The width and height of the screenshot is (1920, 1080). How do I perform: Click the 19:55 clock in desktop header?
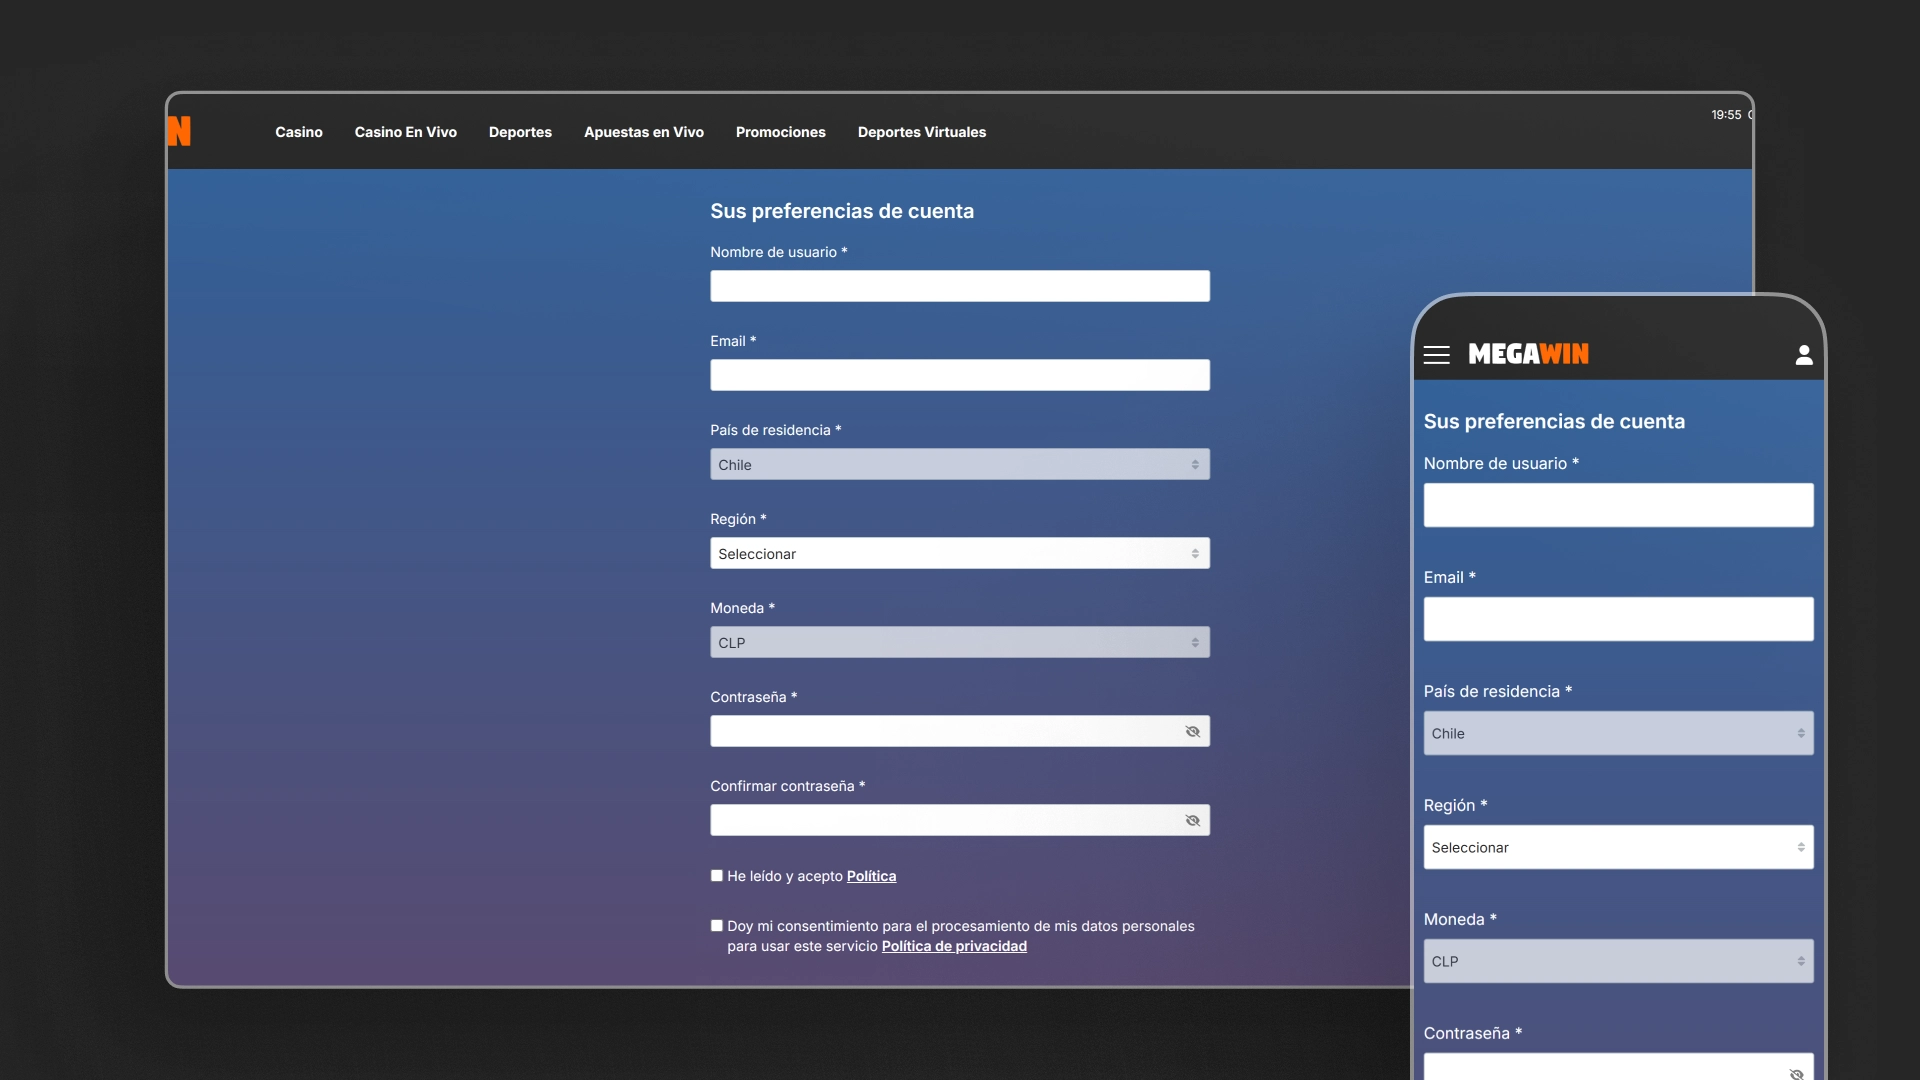[x=1726, y=115]
